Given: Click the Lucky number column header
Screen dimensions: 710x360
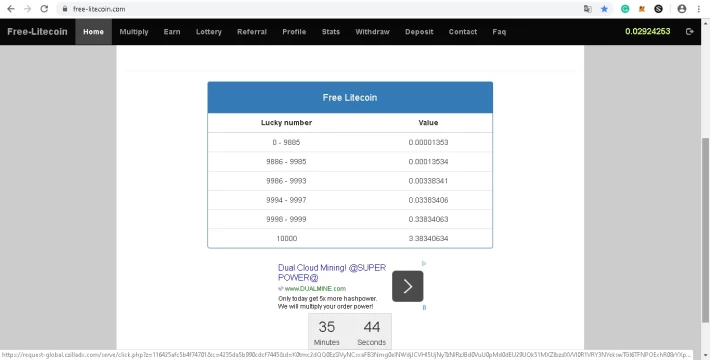Looking at the screenshot, I should pos(286,123).
